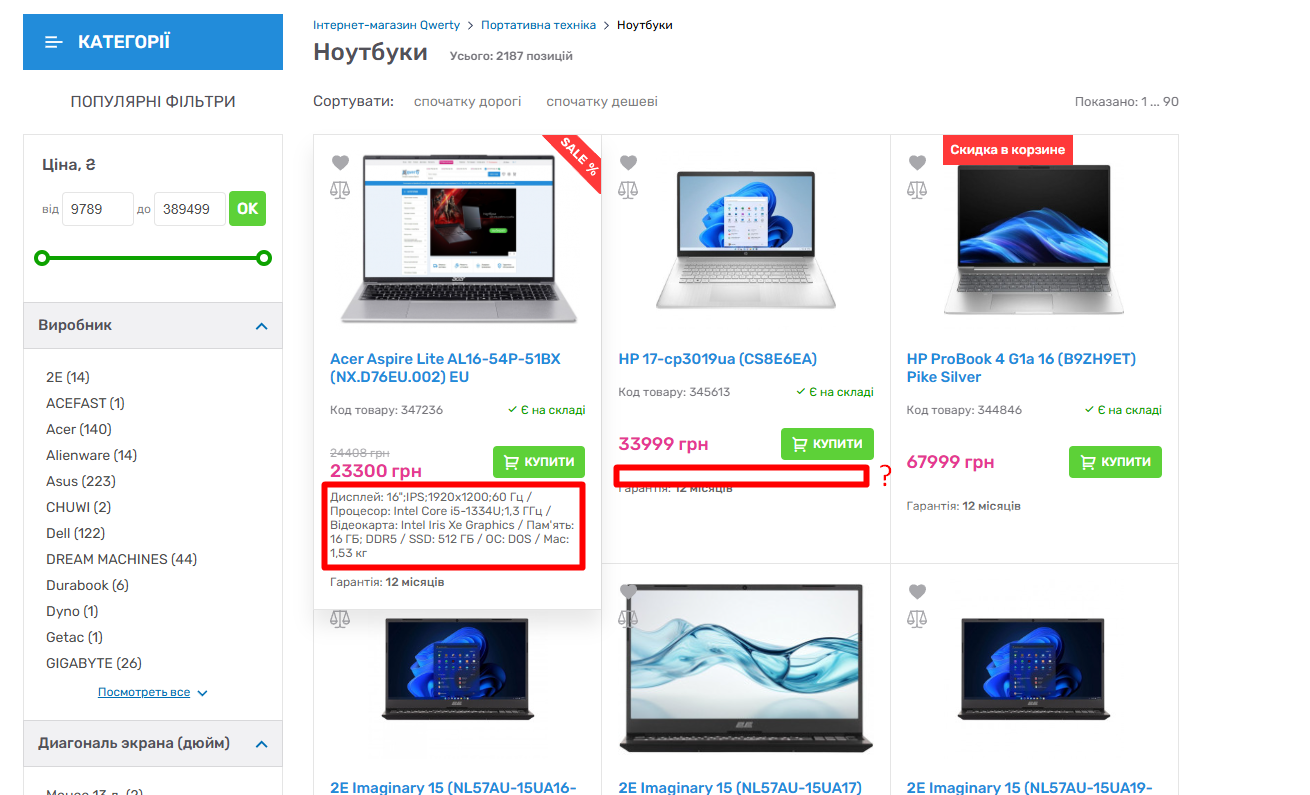Add HP 17-cp3019ua to wishlist heart
This screenshot has height=795, width=1310.
click(628, 163)
